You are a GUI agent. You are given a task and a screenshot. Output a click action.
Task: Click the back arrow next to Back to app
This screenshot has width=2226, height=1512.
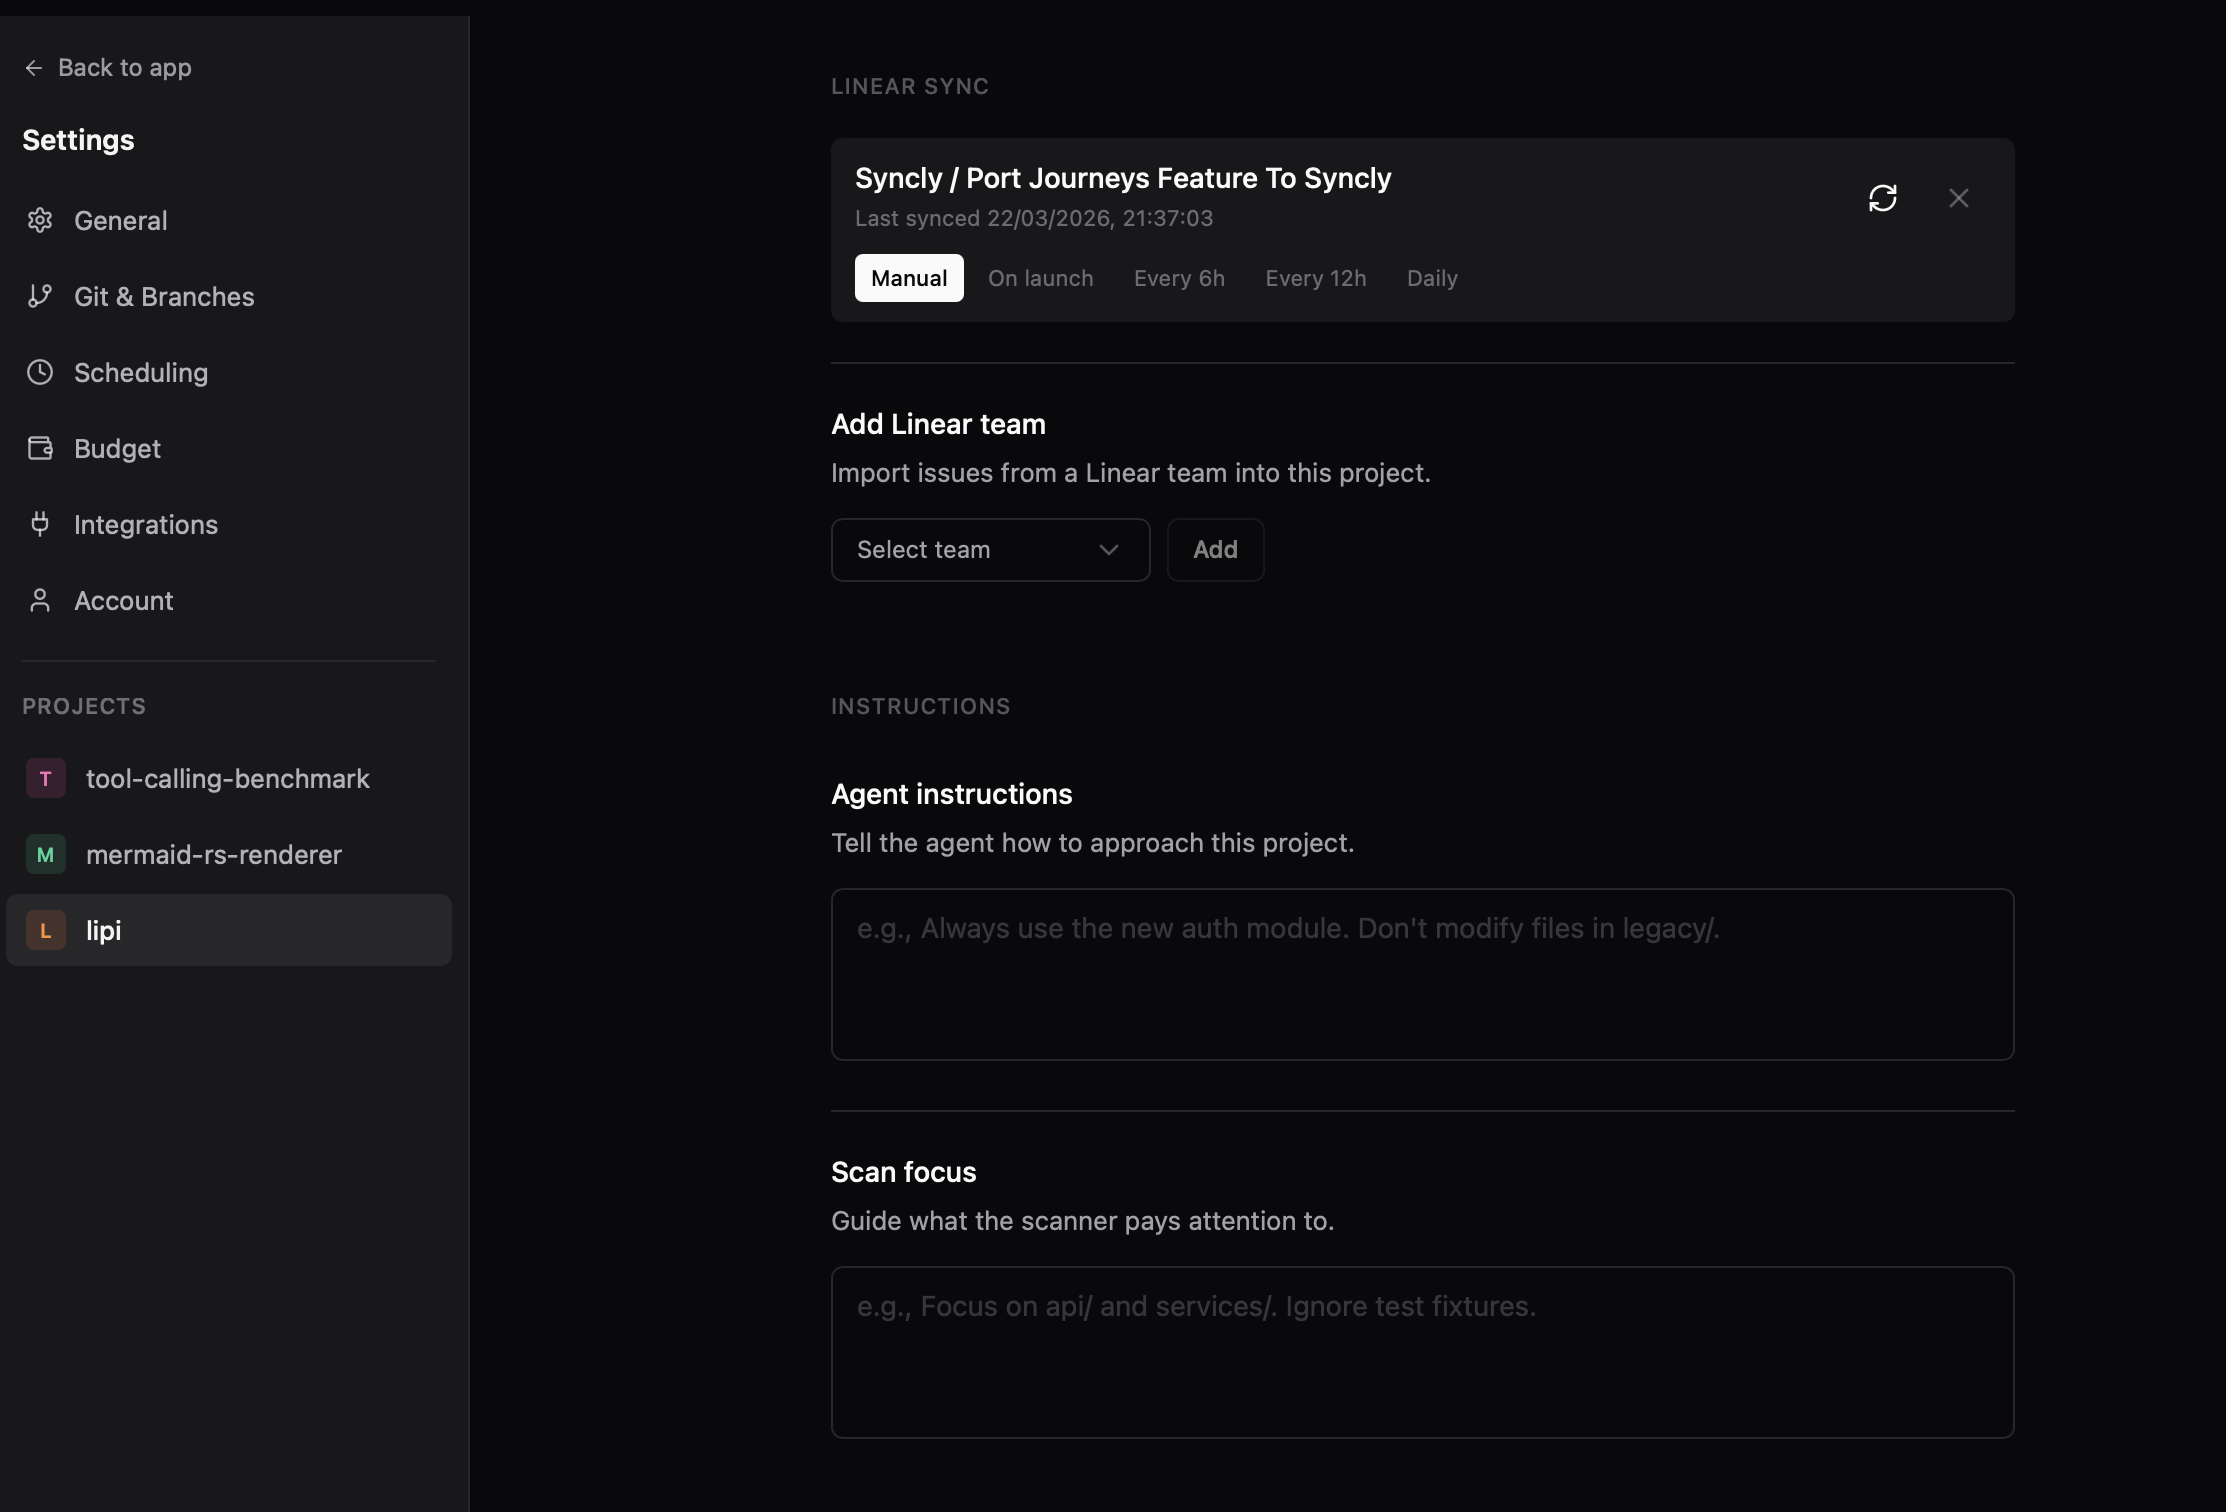coord(35,67)
